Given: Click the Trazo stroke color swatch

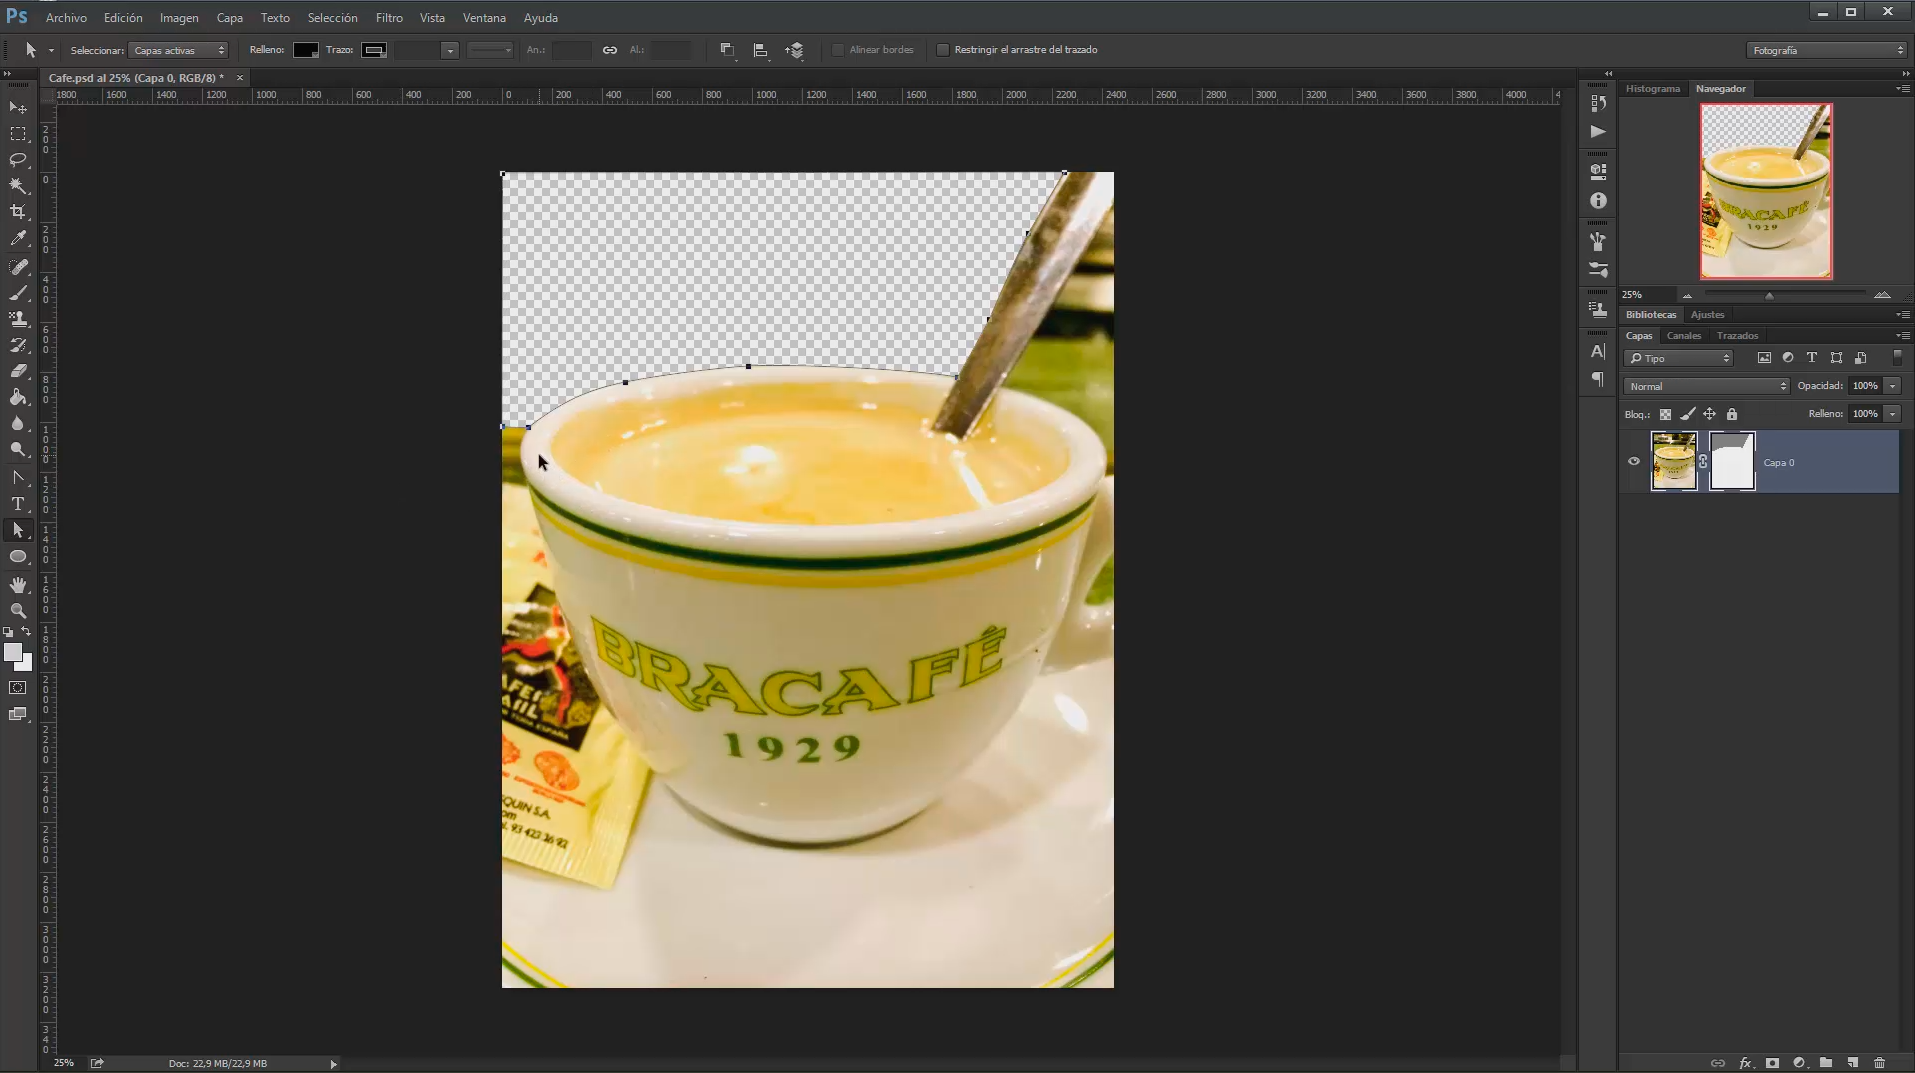Looking at the screenshot, I should click(x=374, y=50).
